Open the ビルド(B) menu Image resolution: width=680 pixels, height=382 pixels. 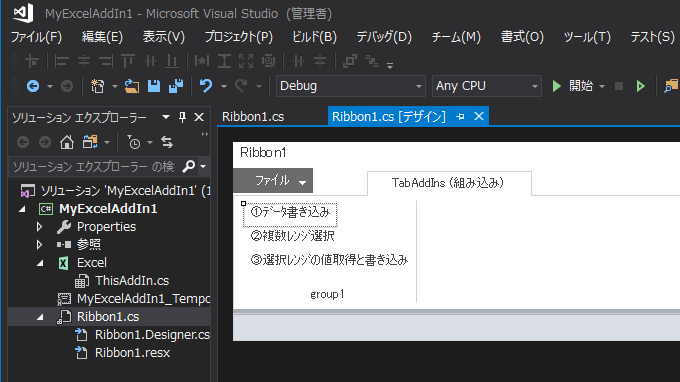pos(314,37)
